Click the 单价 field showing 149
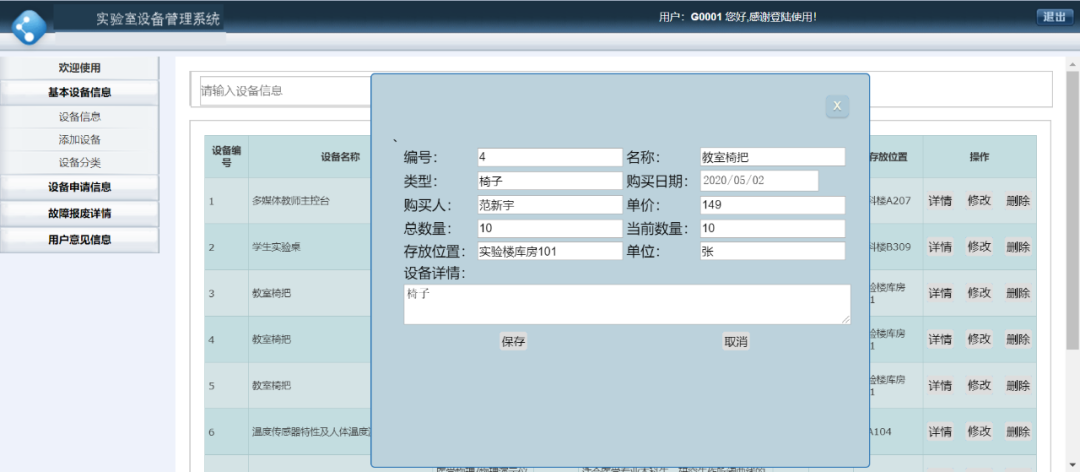This screenshot has width=1080, height=472. (x=772, y=205)
